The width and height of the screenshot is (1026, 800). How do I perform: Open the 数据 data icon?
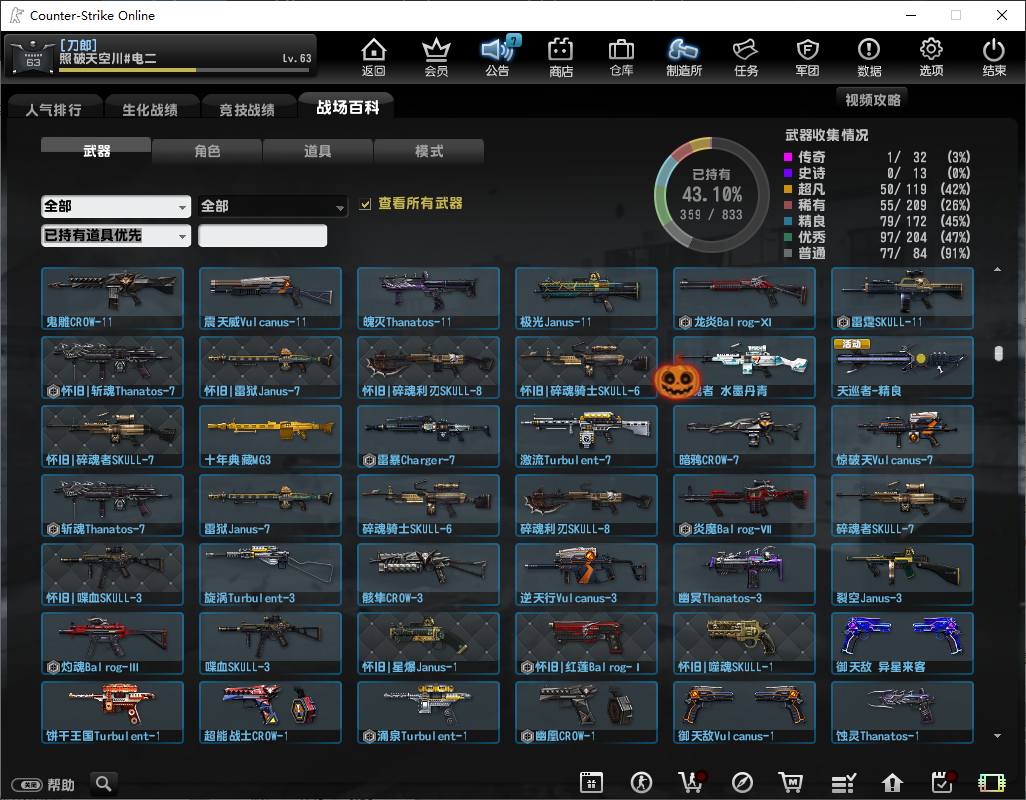869,57
